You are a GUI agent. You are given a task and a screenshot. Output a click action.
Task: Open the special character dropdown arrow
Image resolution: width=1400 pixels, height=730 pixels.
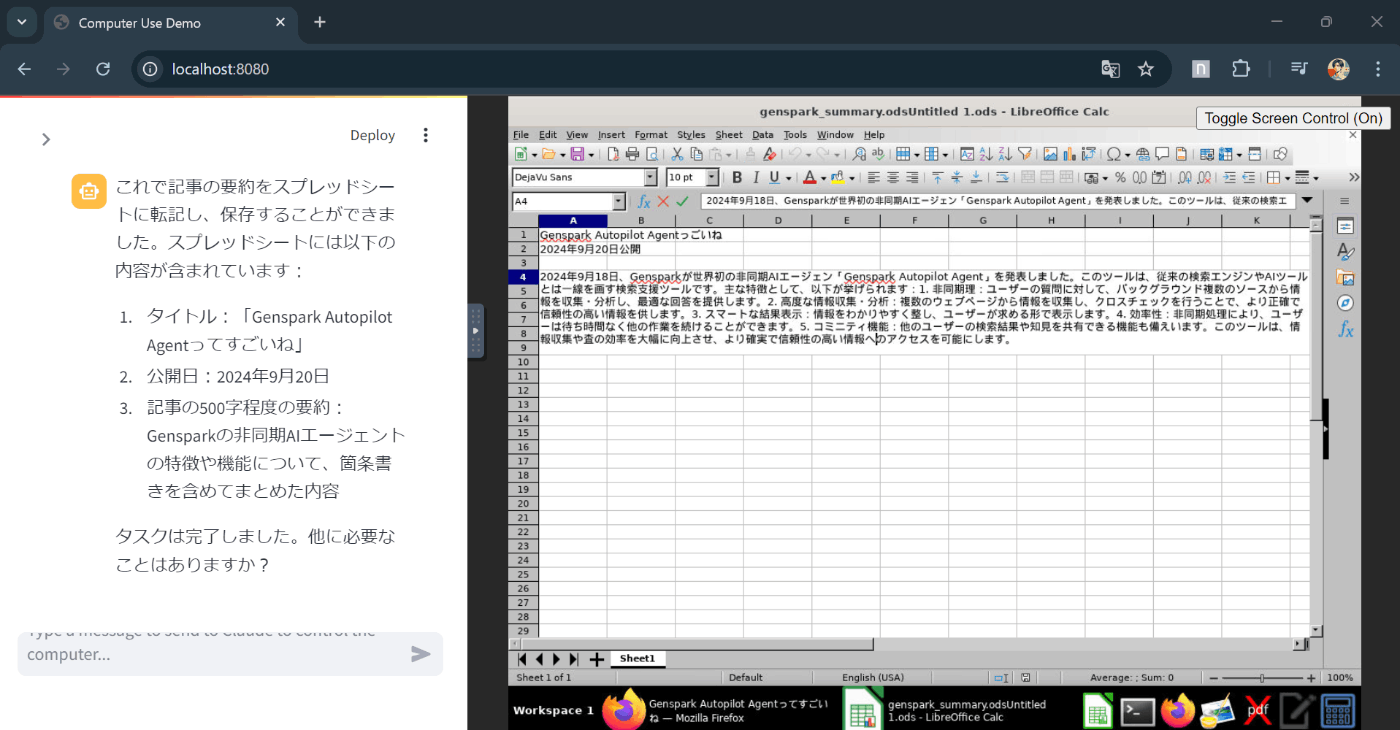1127,155
